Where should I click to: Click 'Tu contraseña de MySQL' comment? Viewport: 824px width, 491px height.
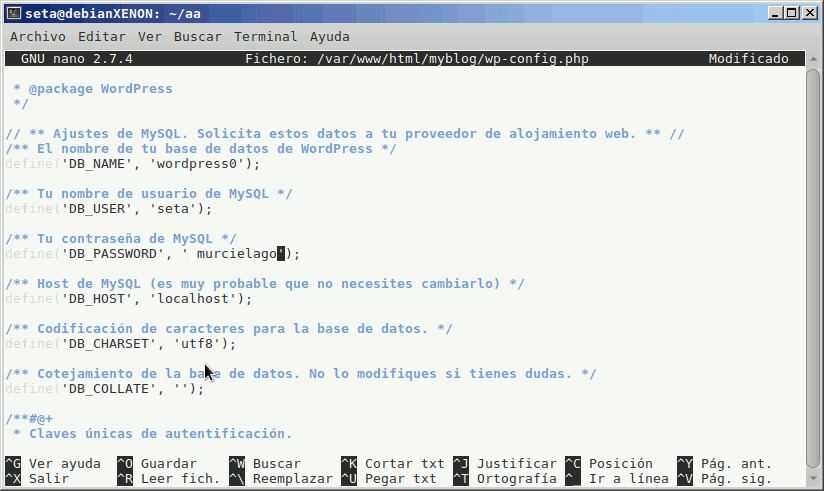click(121, 239)
